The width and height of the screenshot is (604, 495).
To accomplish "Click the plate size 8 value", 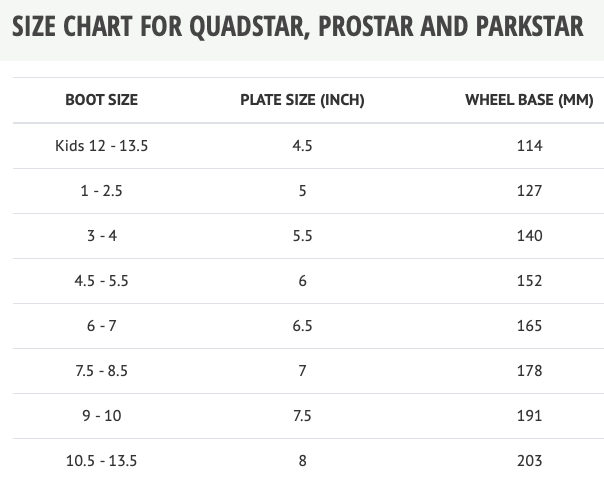I will (302, 461).
